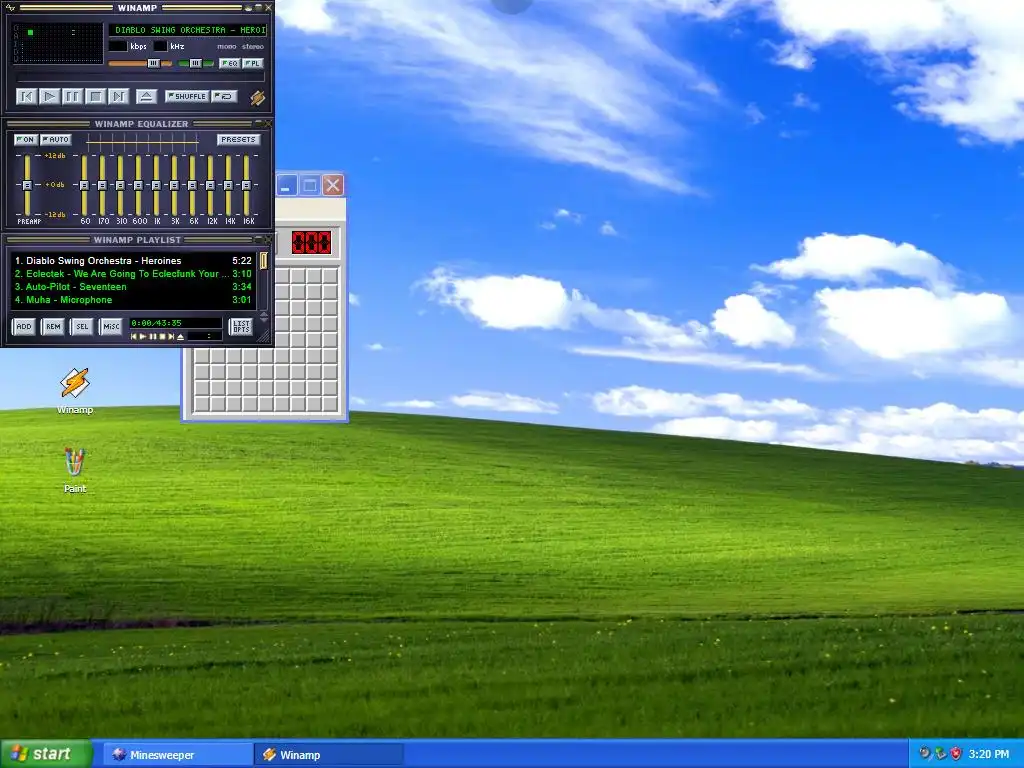Open file with the Eject button

(x=146, y=97)
